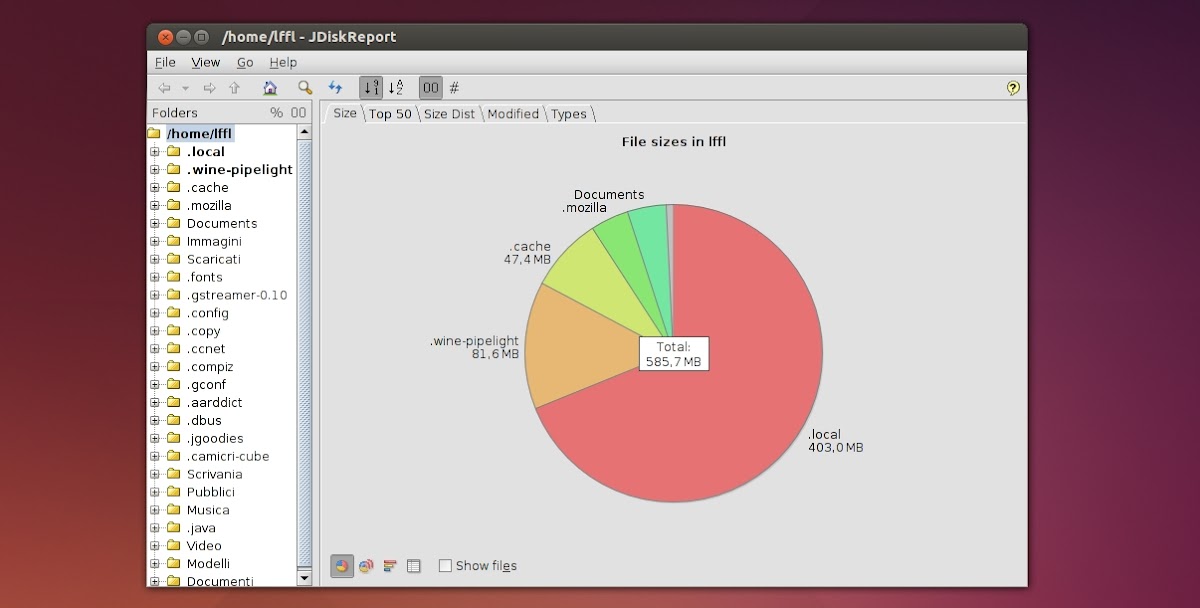Select the Pubblici folder row

pos(211,493)
